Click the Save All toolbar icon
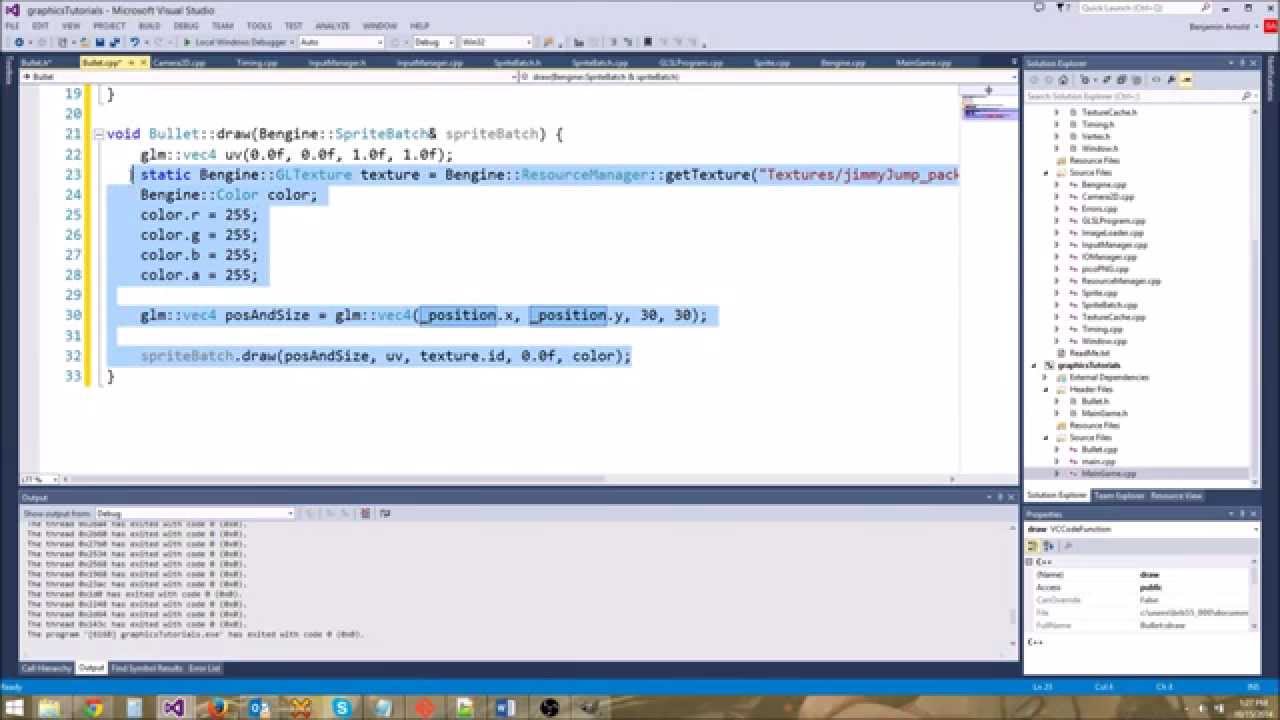 pos(115,42)
